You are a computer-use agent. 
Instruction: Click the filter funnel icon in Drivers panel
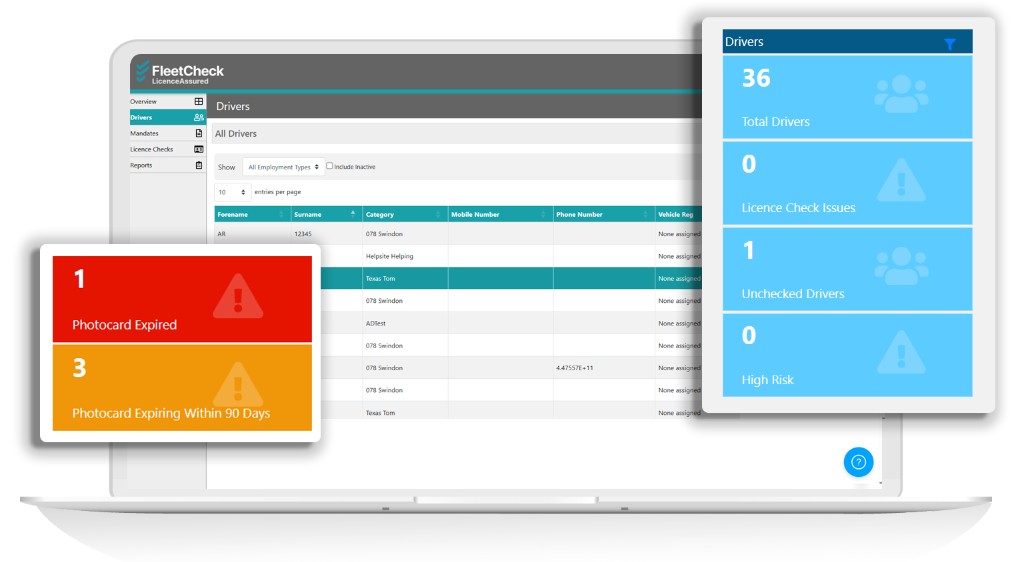coord(949,43)
